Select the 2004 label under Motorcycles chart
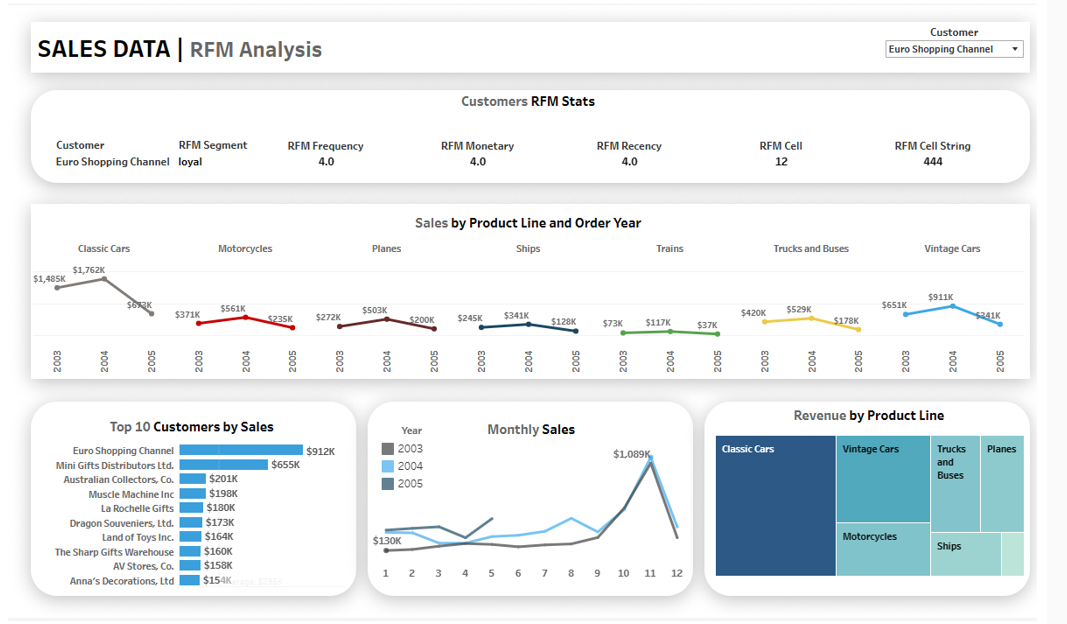The width and height of the screenshot is (1067, 624). pyautogui.click(x=245, y=360)
